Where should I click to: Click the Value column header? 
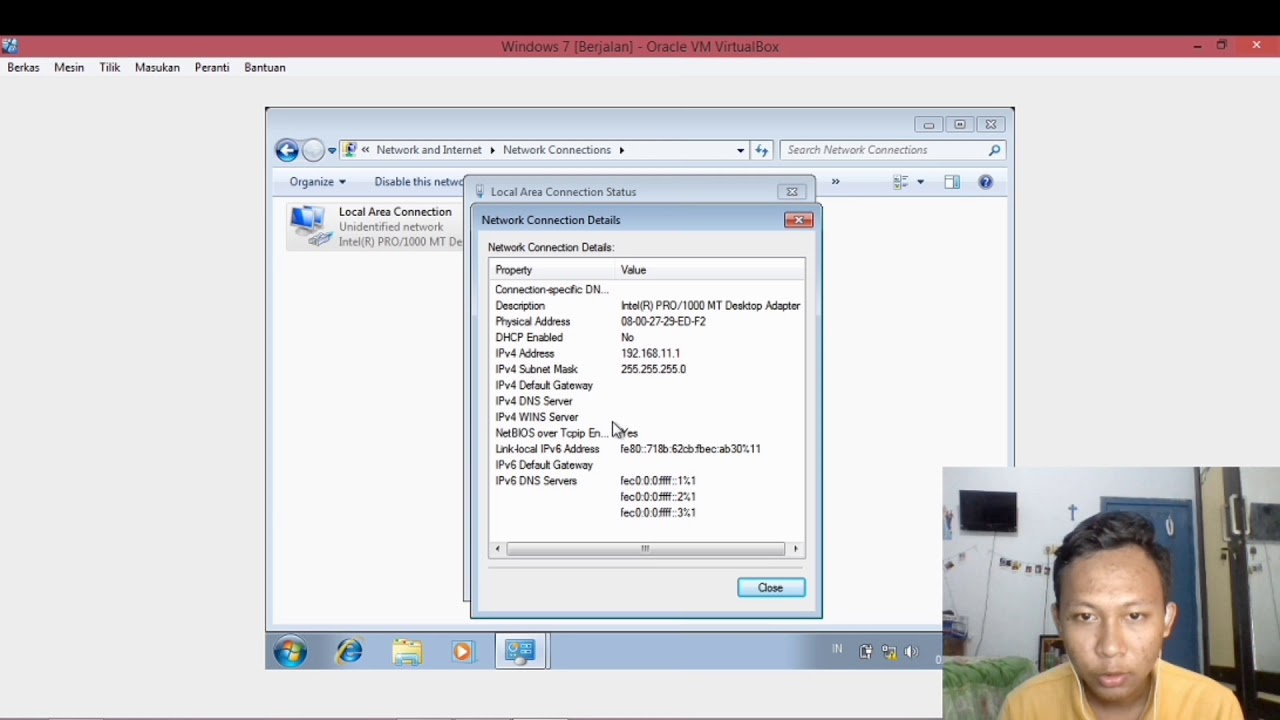point(709,270)
